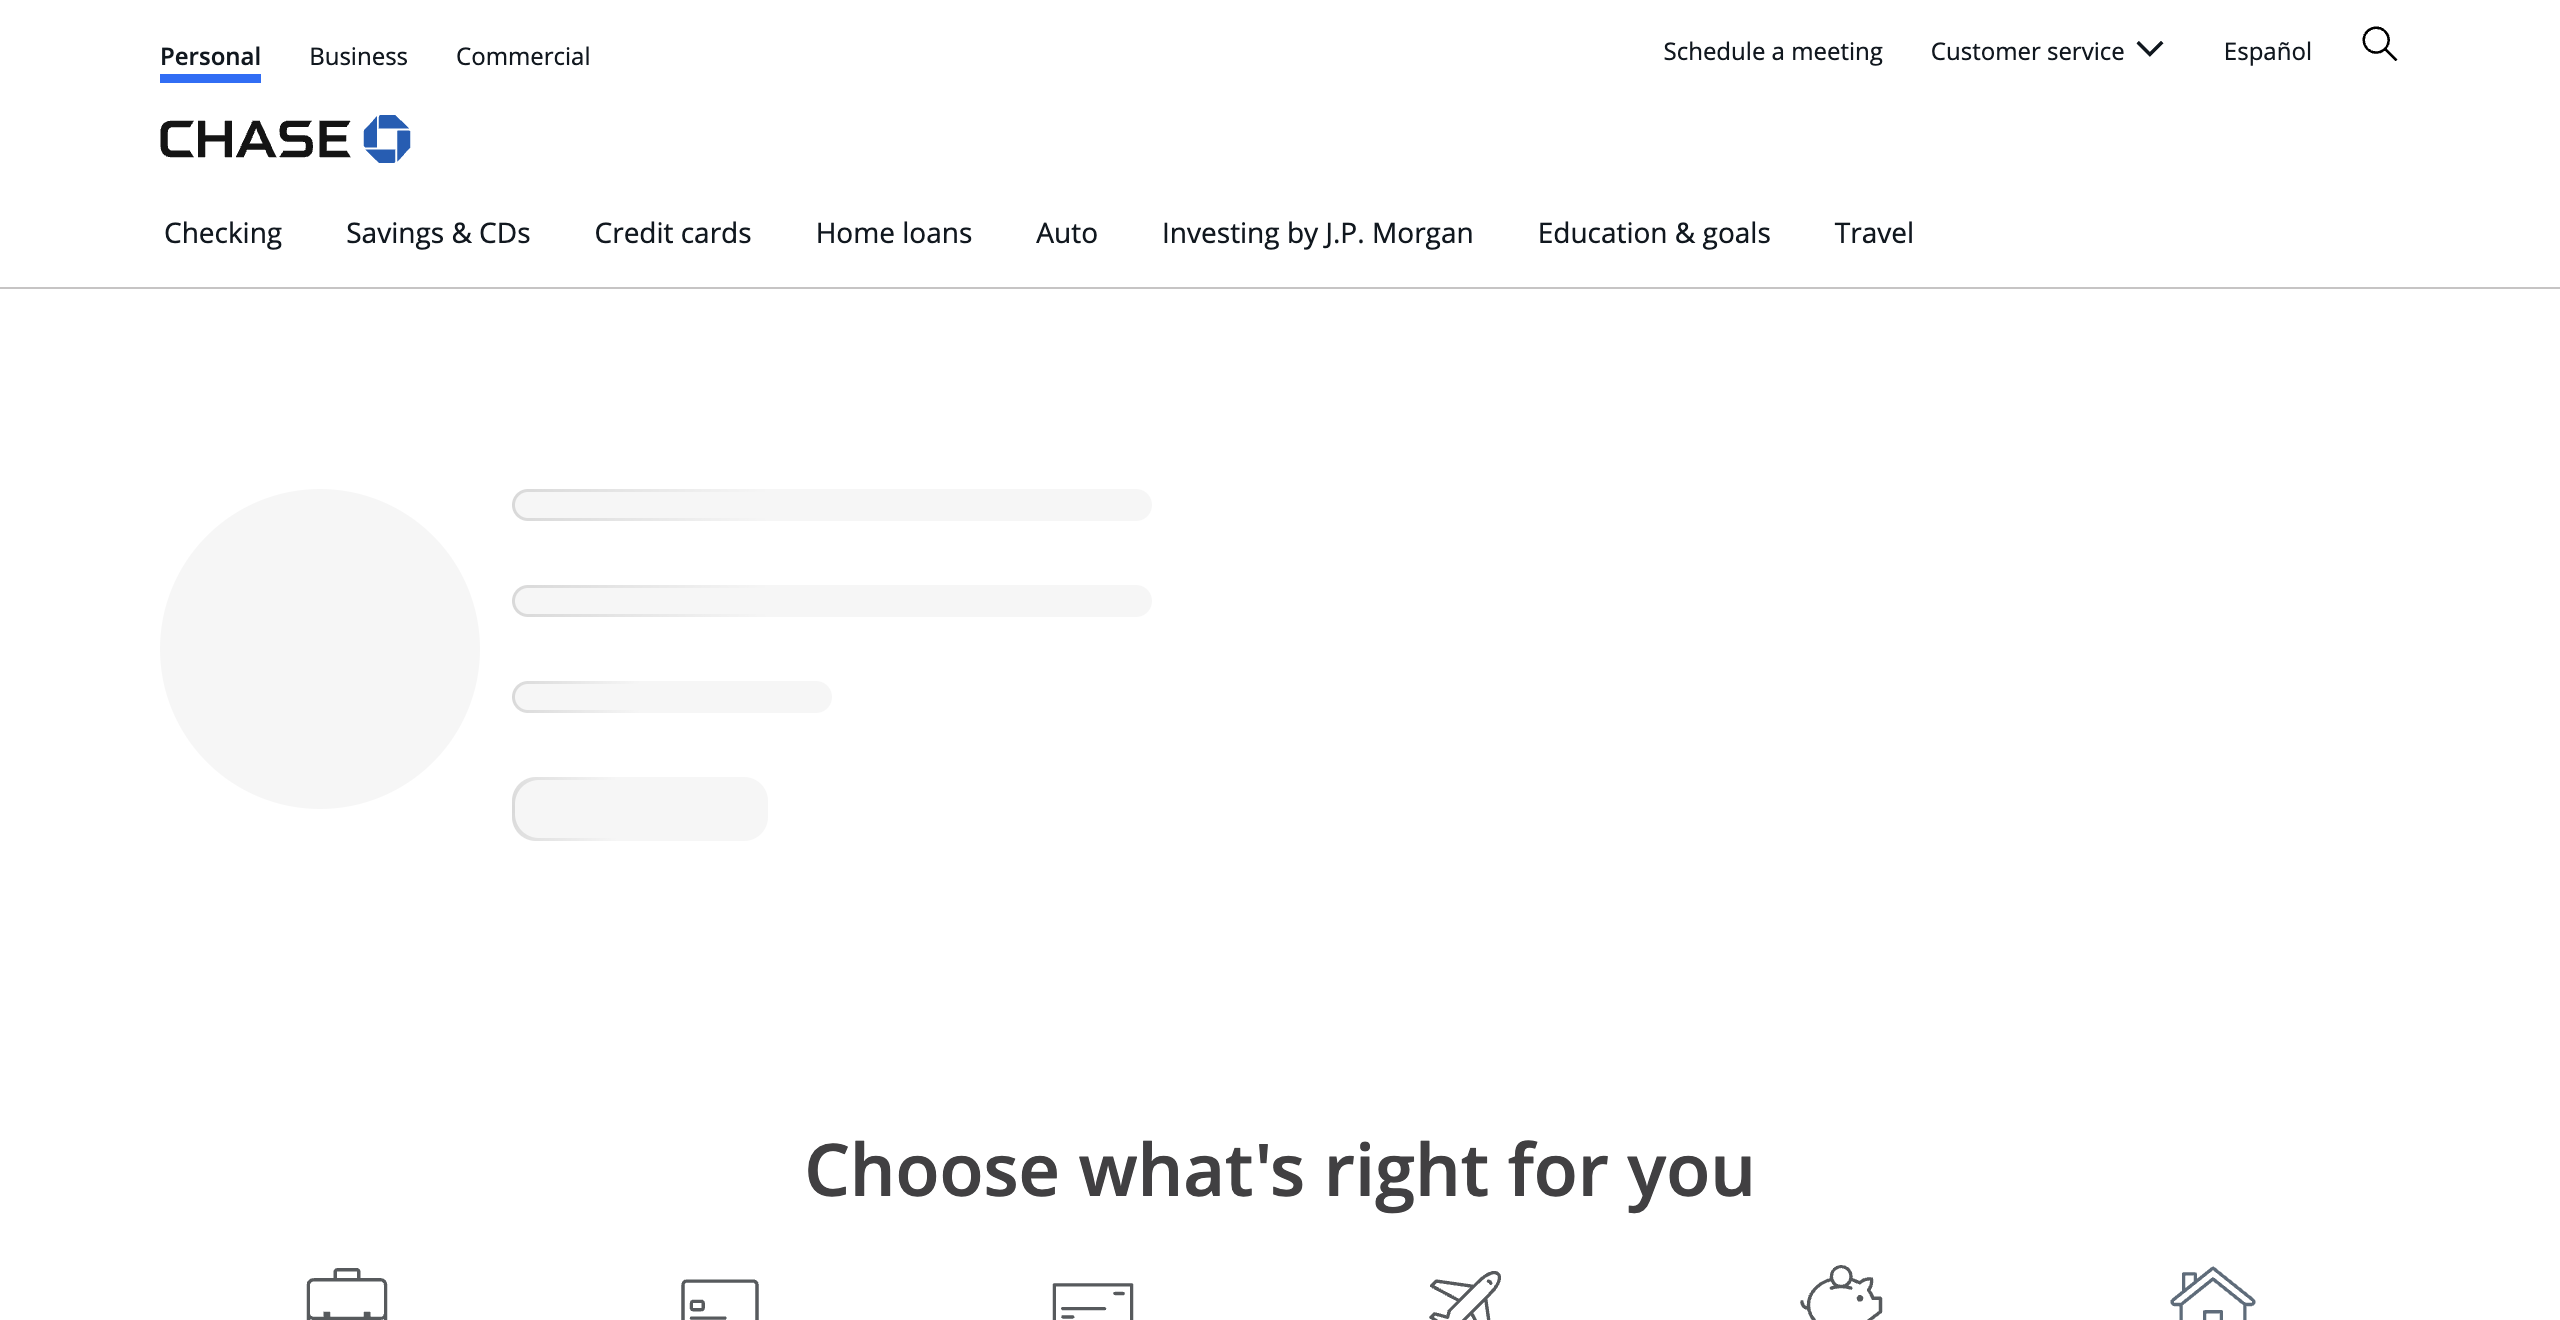This screenshot has width=2560, height=1320.
Task: Expand the Customer service dropdown
Action: point(2046,51)
